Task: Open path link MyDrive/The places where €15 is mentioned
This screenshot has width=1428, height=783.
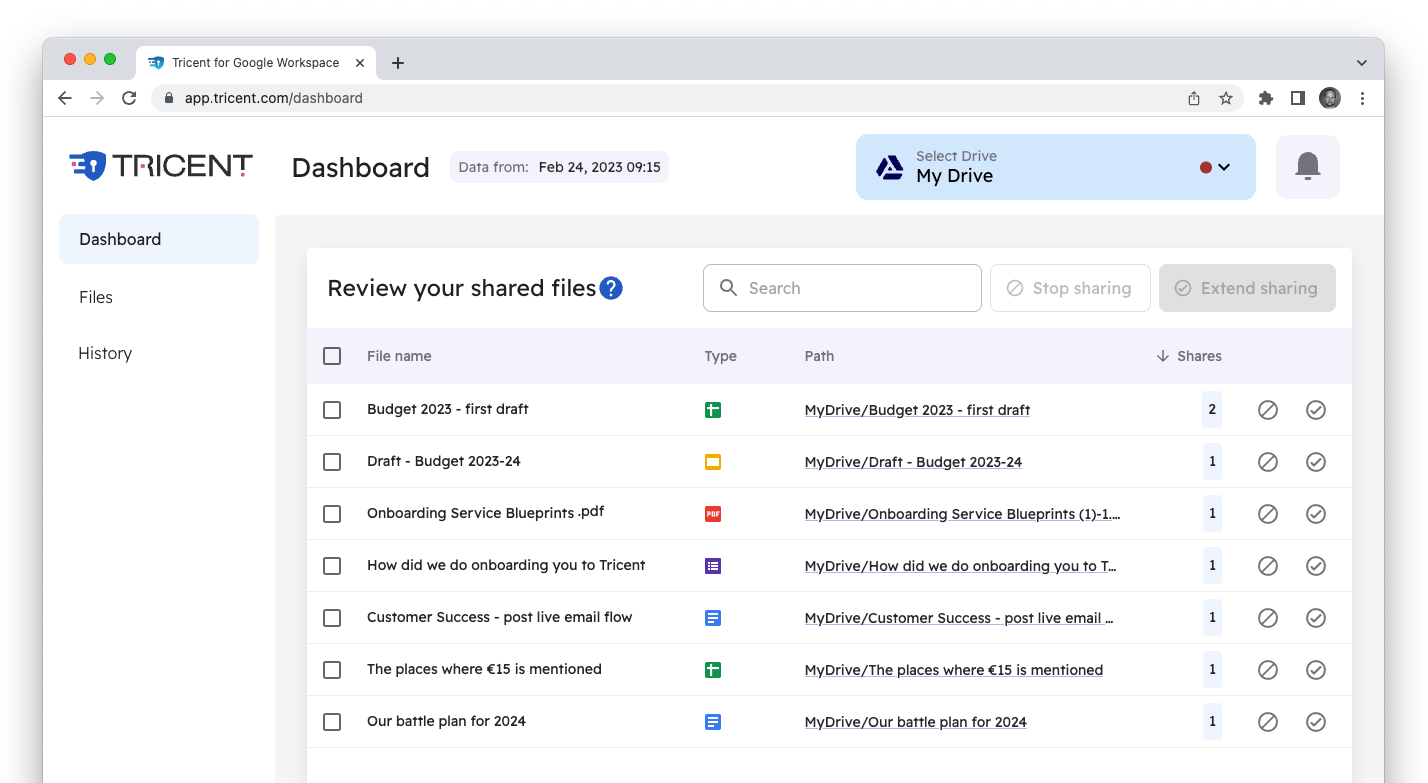Action: (x=954, y=670)
